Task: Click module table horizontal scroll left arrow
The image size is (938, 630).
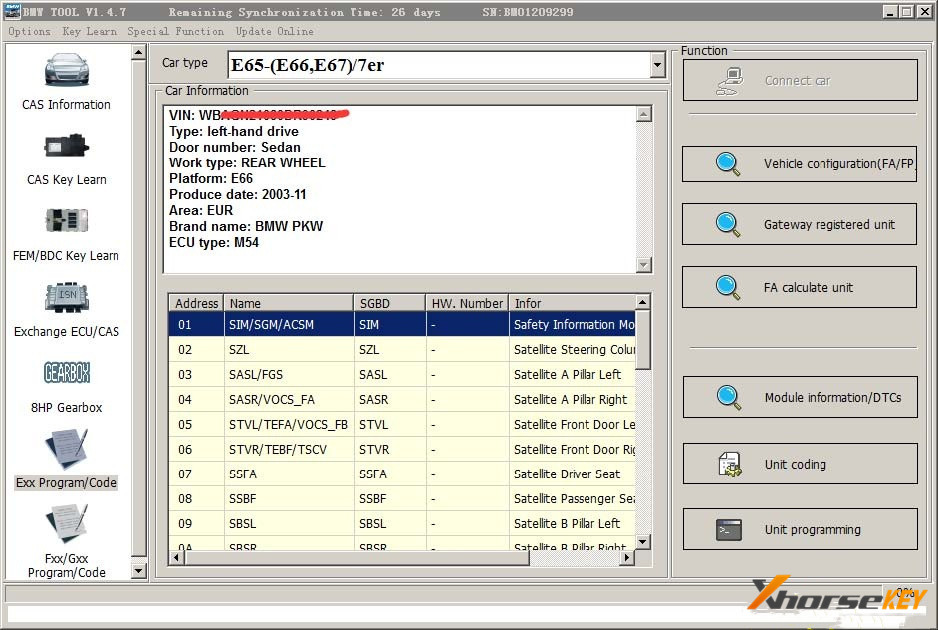Action: pyautogui.click(x=176, y=558)
